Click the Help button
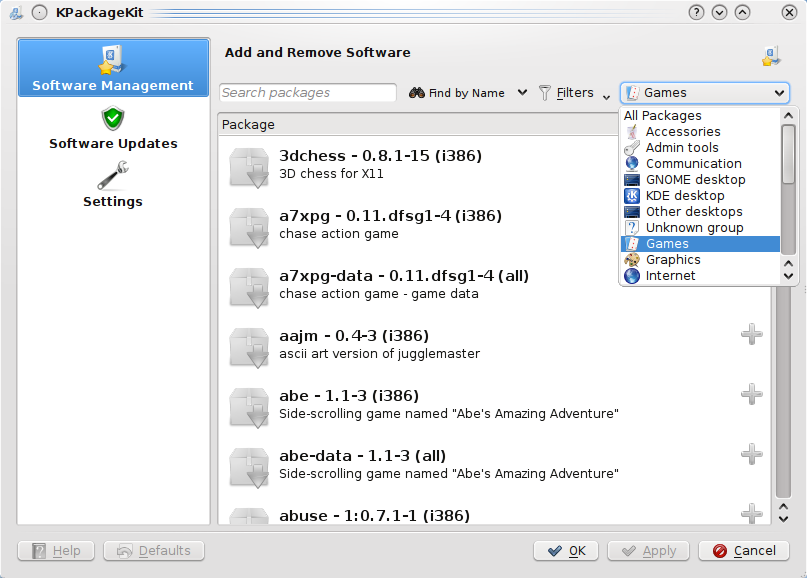The image size is (807, 578). point(57,551)
